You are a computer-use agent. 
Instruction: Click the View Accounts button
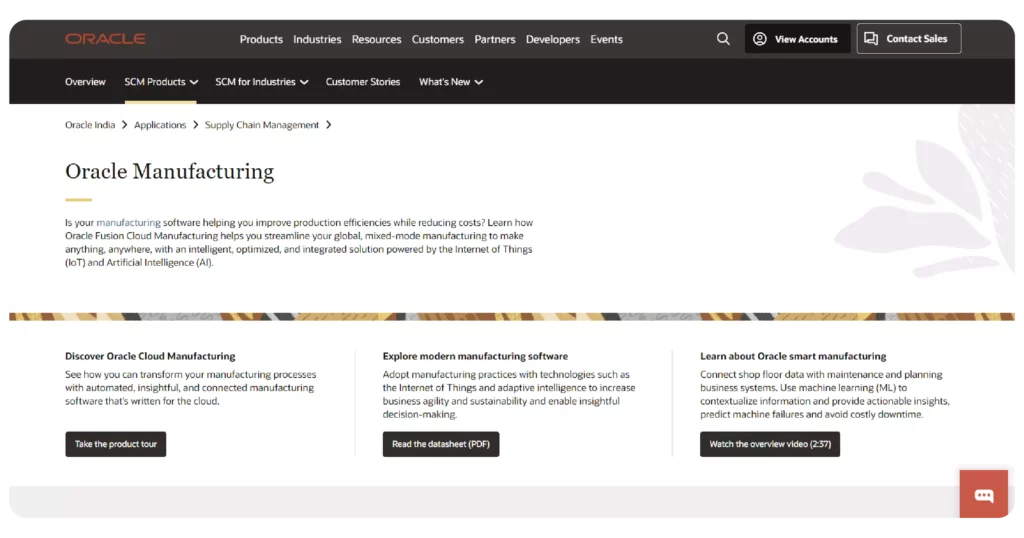[x=797, y=39]
